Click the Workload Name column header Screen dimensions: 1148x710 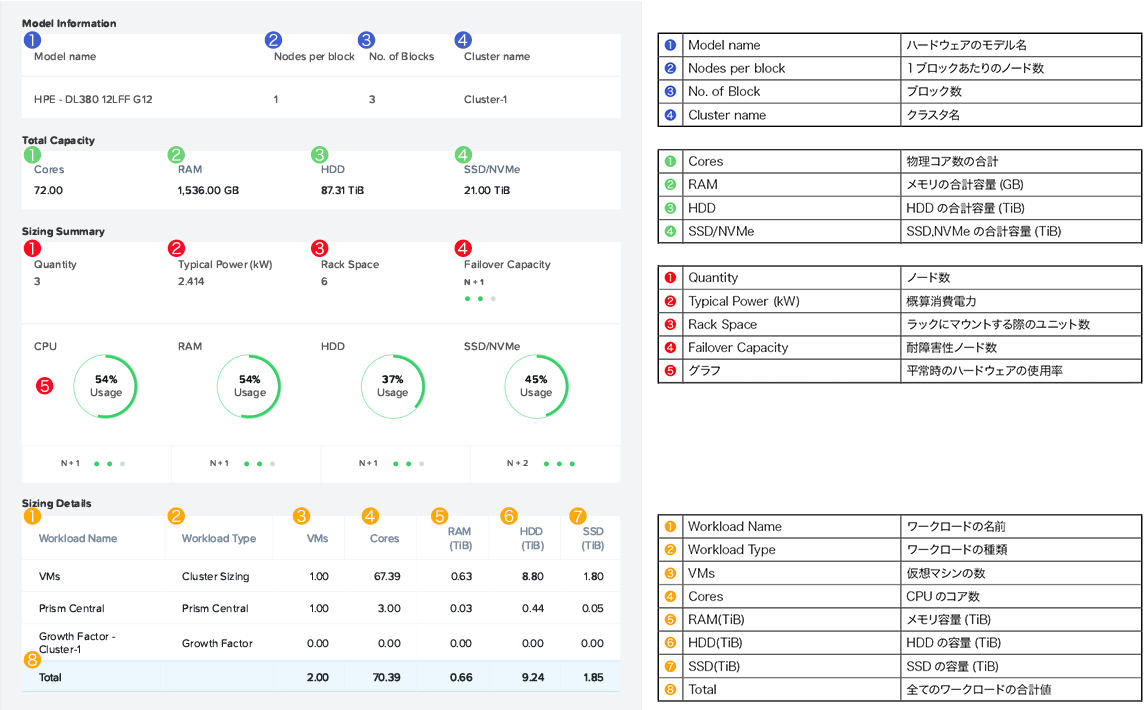pos(78,538)
